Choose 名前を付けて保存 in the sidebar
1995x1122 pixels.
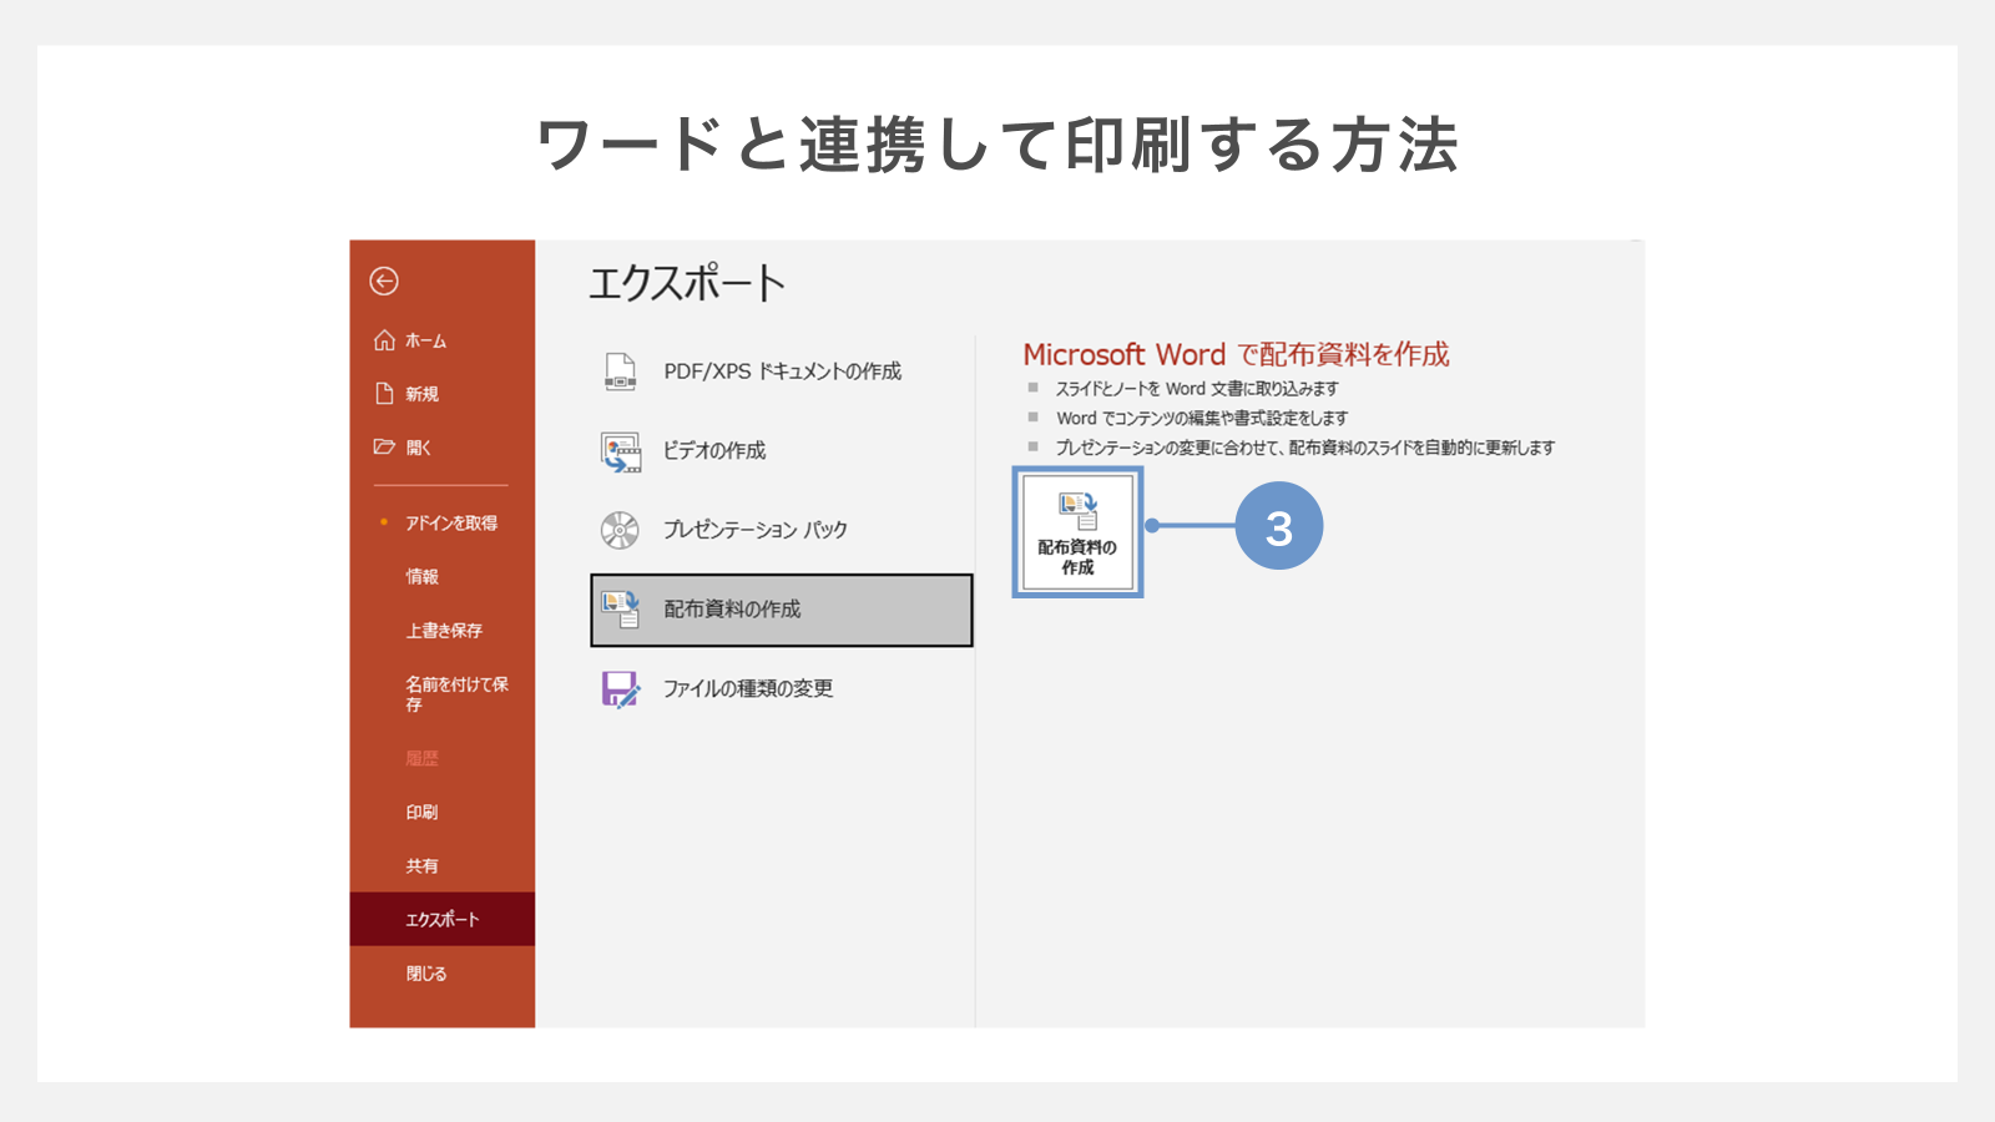[442, 694]
